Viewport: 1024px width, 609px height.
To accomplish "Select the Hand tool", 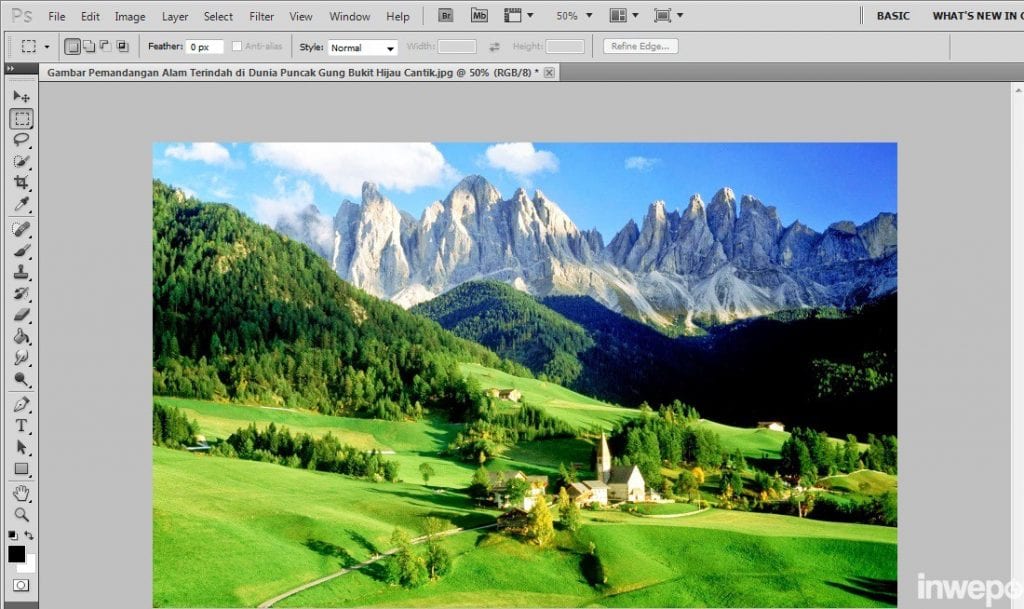I will (21, 493).
